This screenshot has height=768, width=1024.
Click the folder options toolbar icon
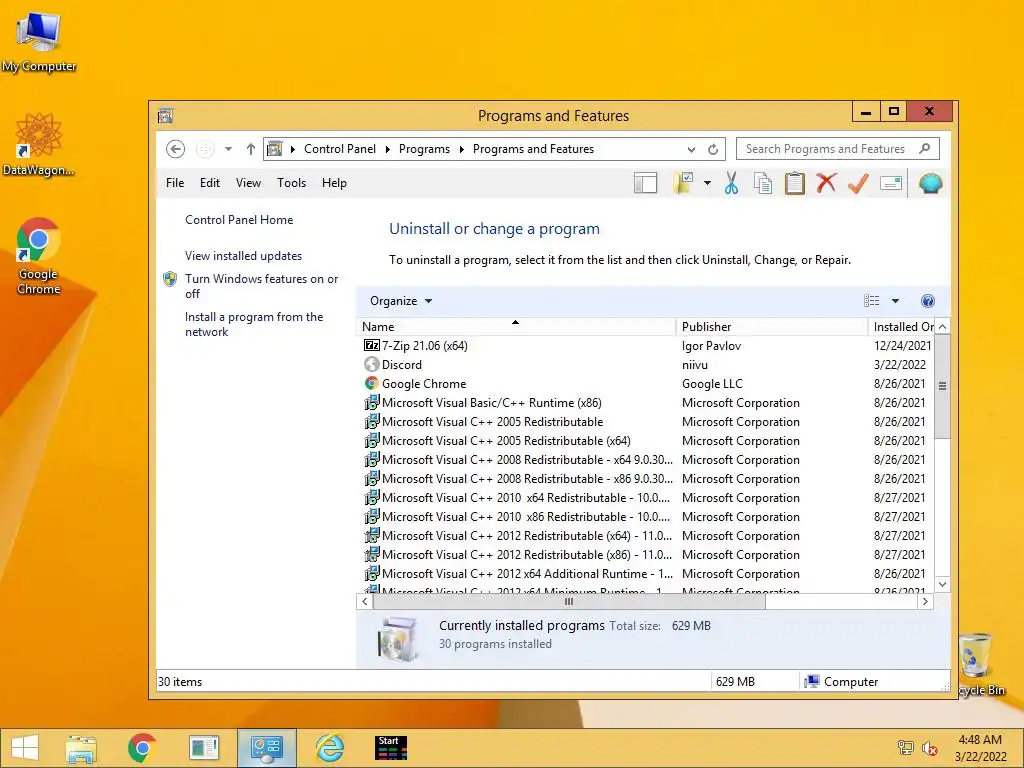tap(683, 184)
